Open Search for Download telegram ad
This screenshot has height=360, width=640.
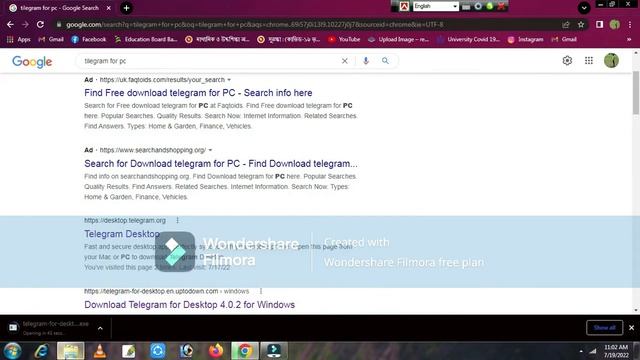[x=221, y=163]
